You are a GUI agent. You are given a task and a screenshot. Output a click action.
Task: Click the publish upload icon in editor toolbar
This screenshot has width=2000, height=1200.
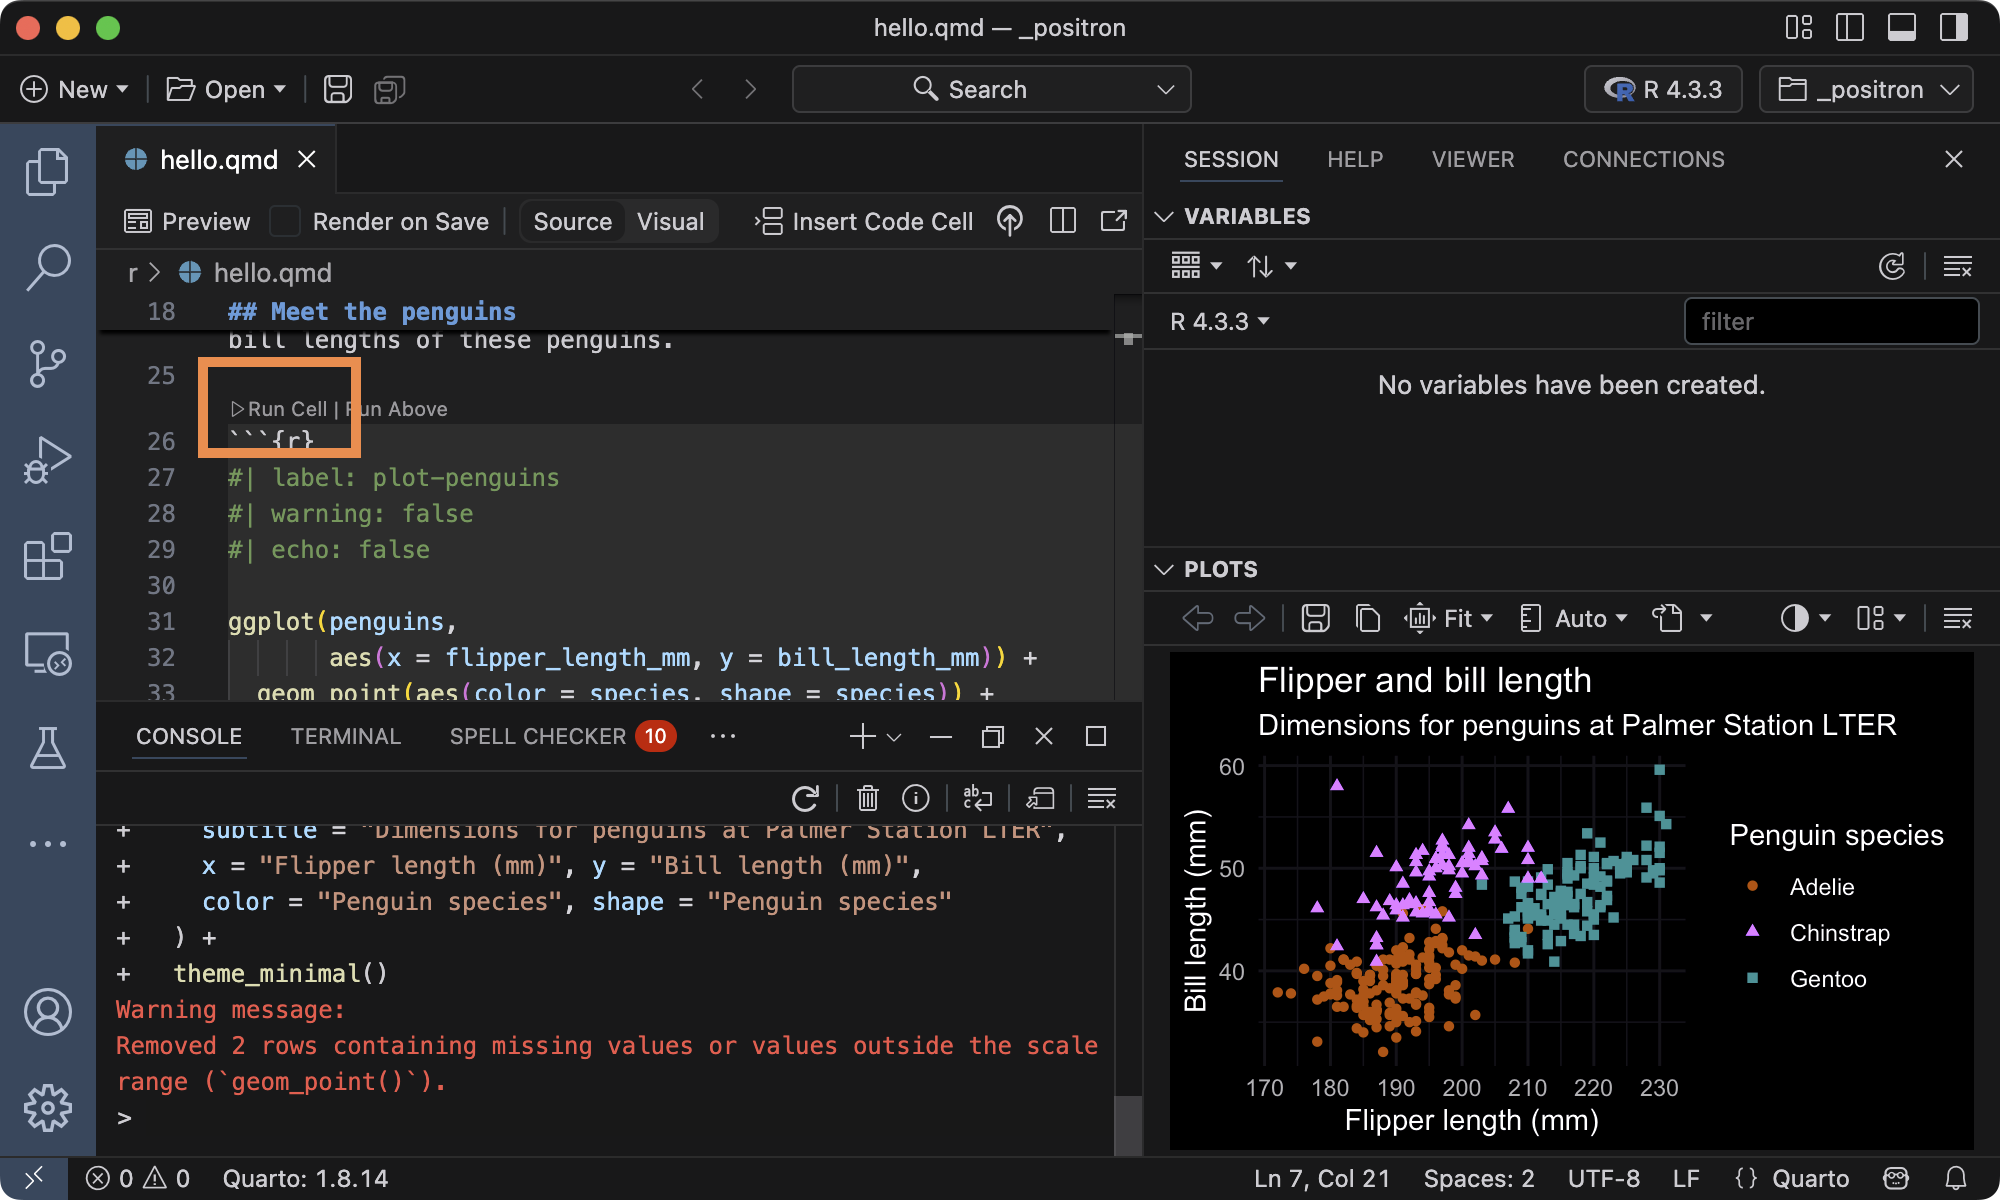pos(1010,221)
